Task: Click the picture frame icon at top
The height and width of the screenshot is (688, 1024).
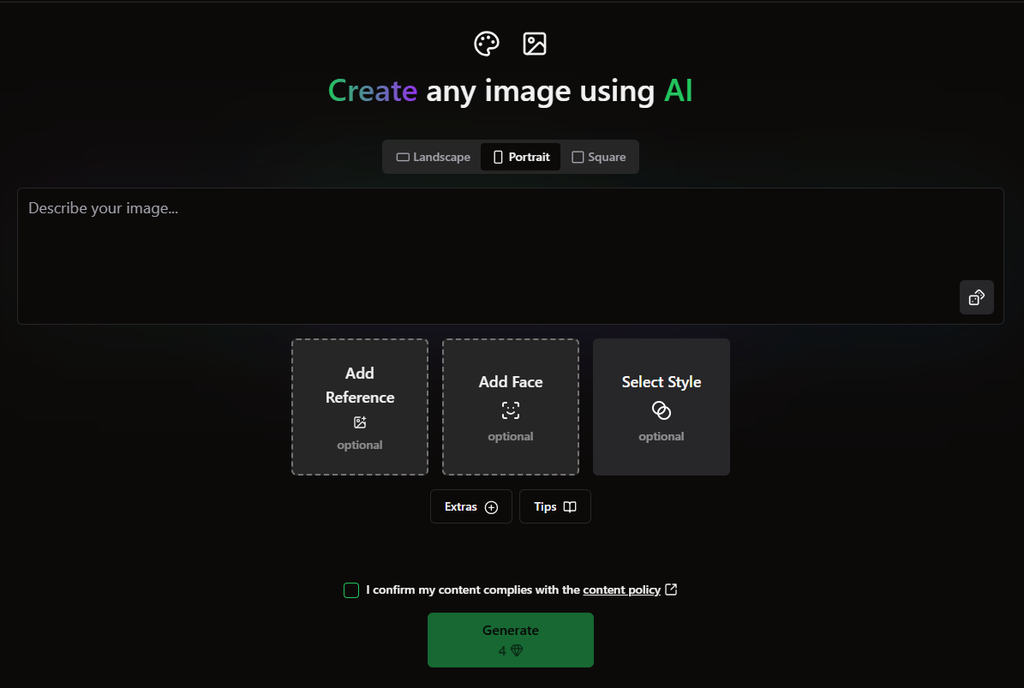Action: [x=534, y=44]
